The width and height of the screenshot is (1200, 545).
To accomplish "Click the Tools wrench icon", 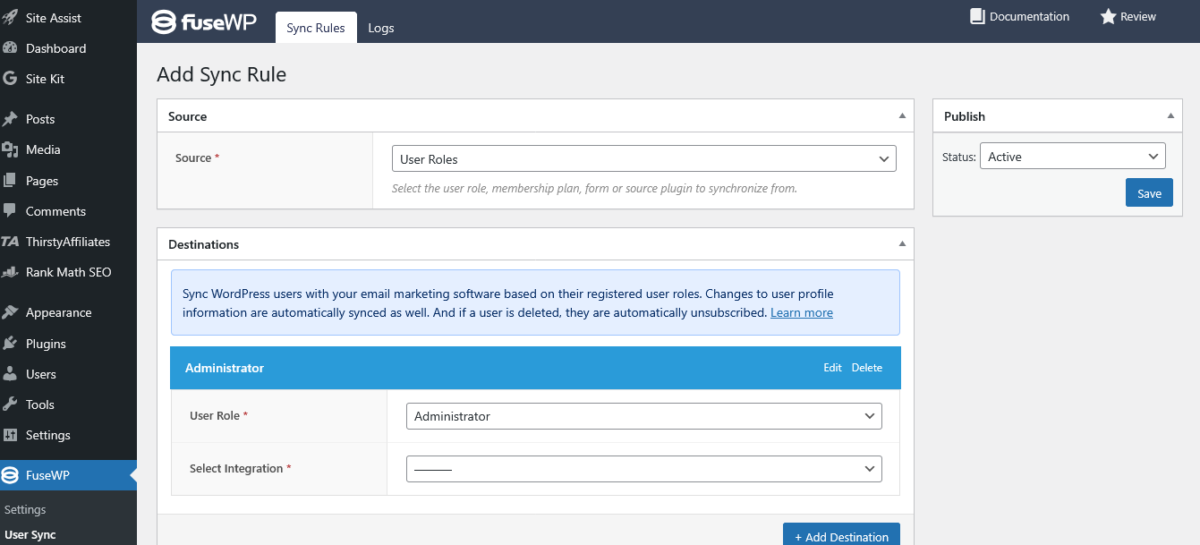I will pyautogui.click(x=10, y=405).
